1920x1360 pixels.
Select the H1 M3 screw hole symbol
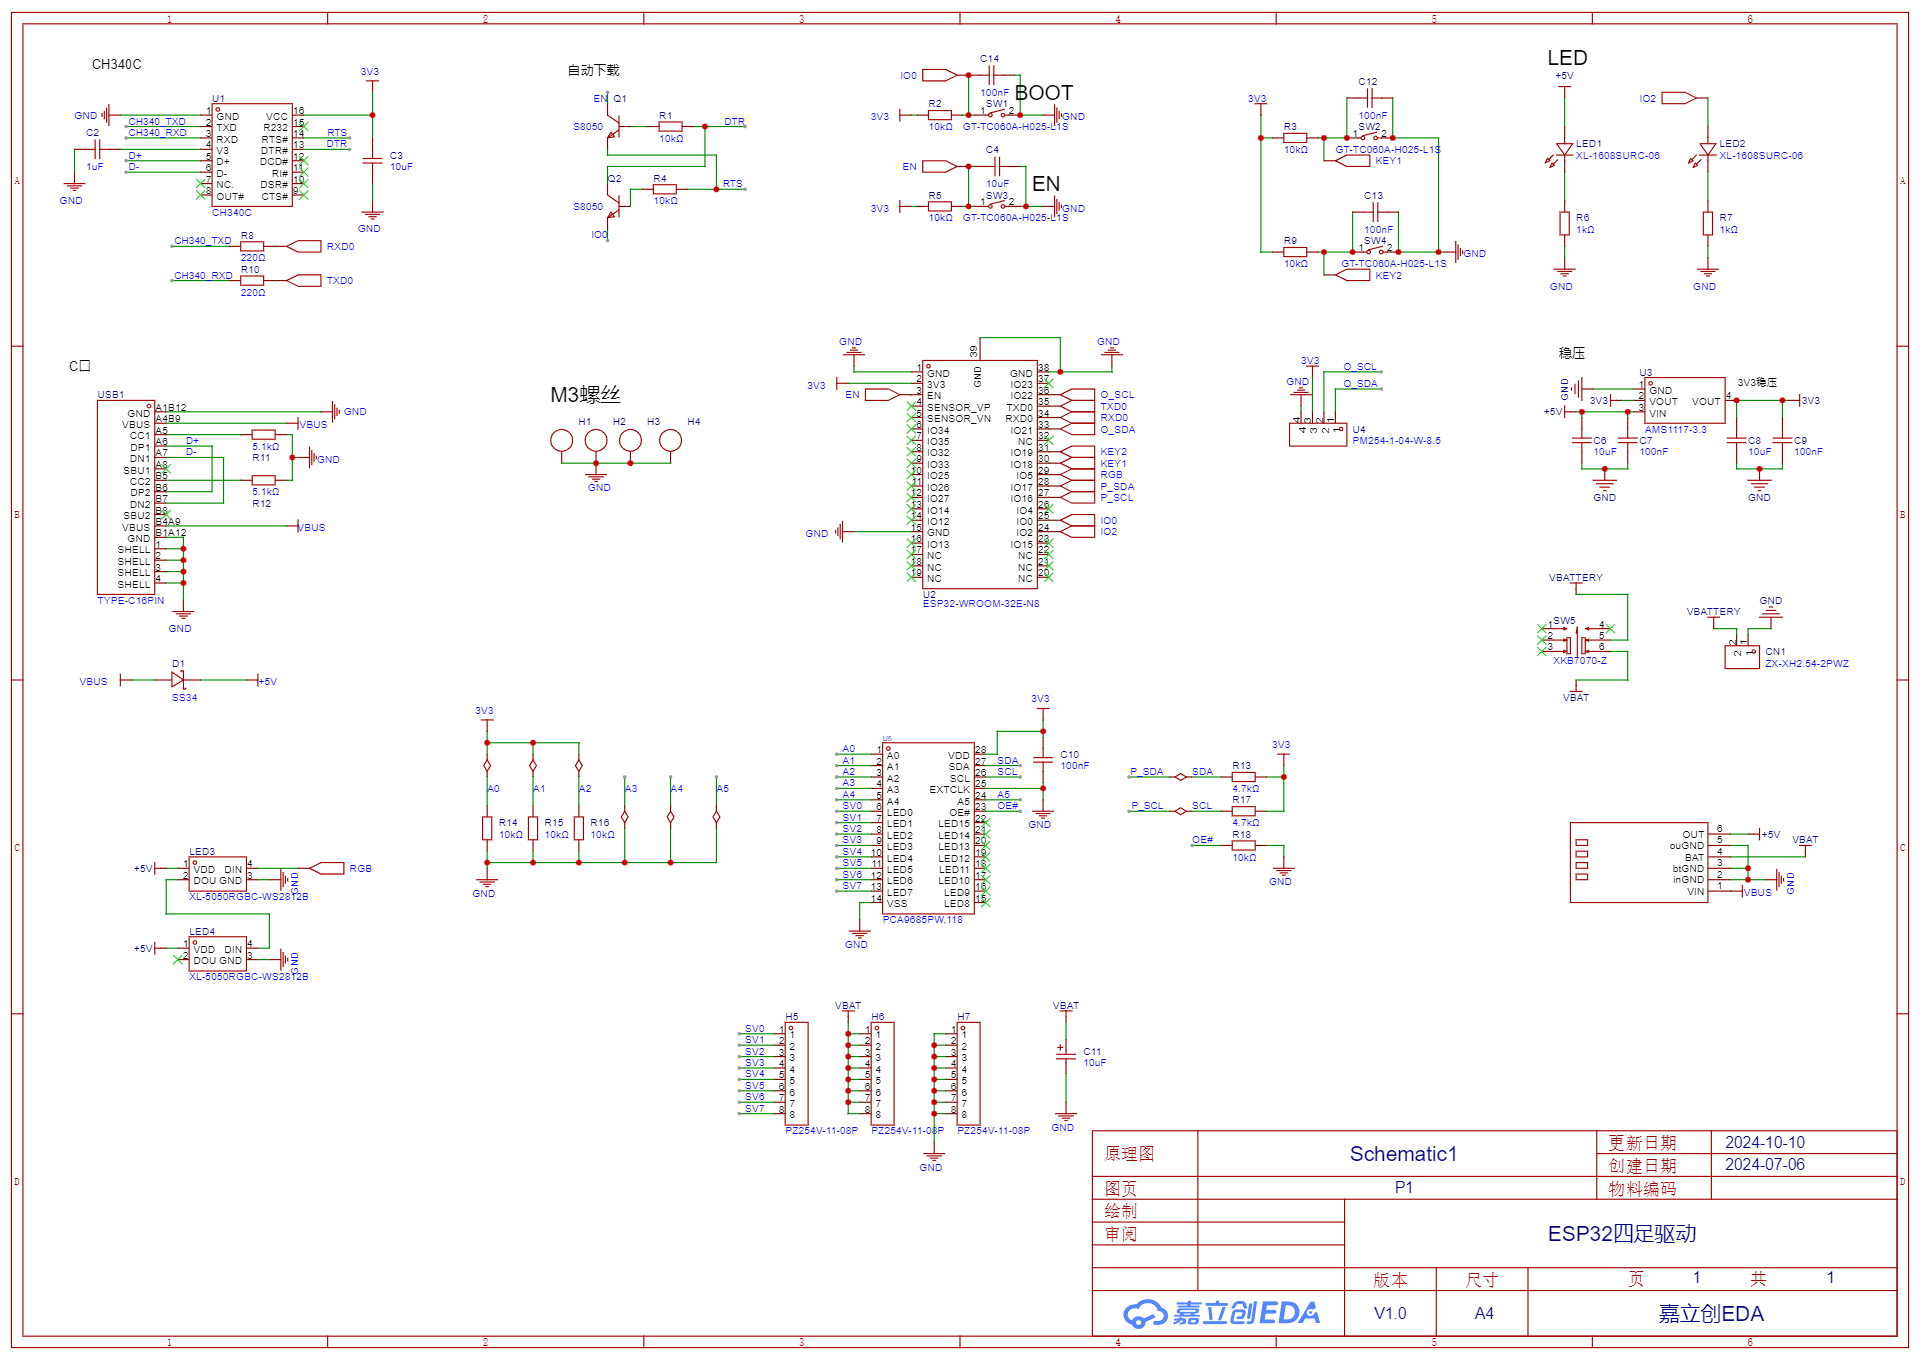[562, 441]
